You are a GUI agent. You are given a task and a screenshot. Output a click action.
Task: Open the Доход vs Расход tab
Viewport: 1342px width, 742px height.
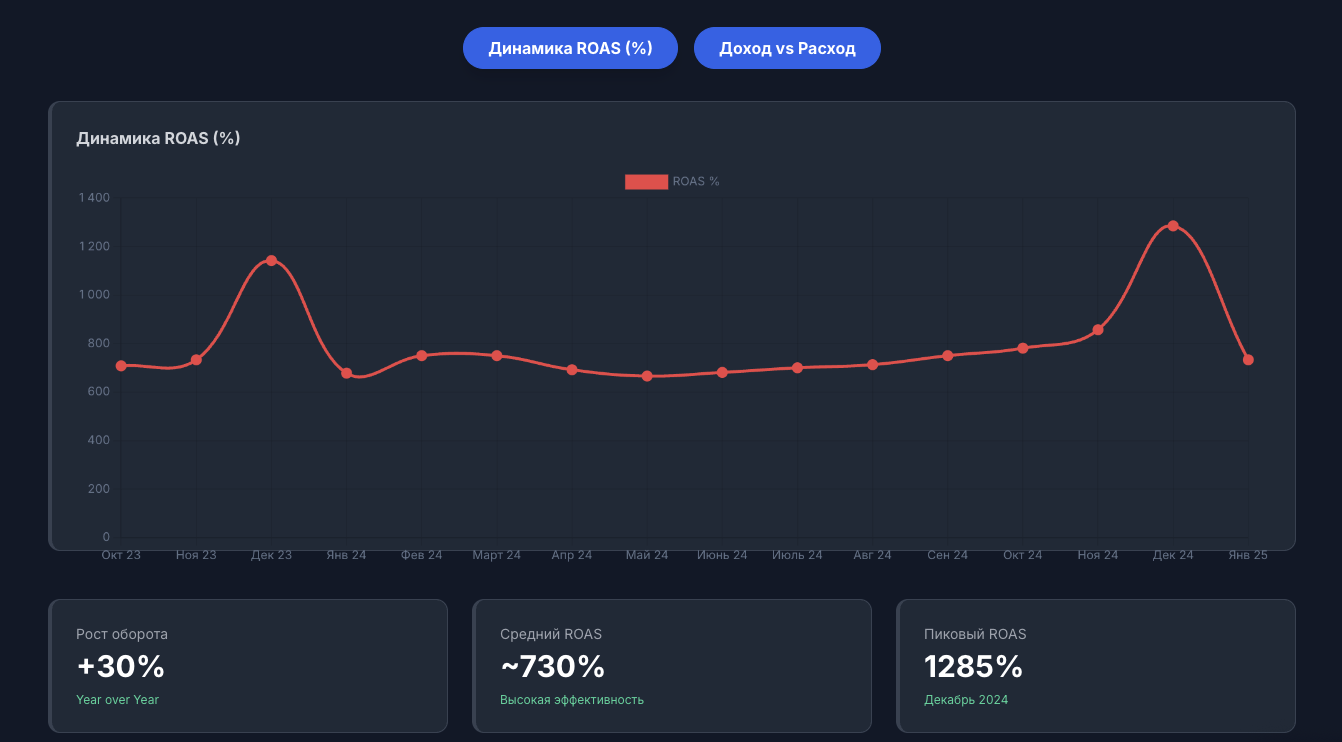pyautogui.click(x=787, y=48)
